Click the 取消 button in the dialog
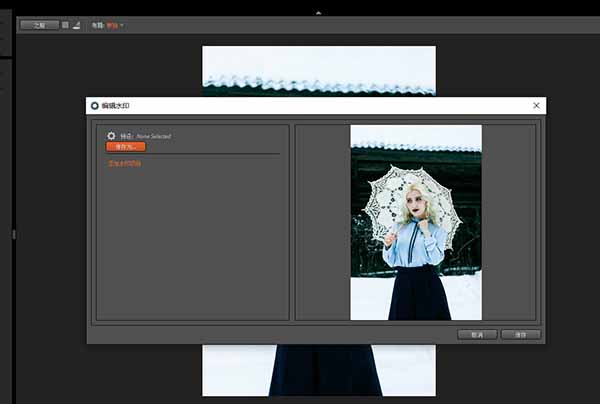Image resolution: width=600 pixels, height=404 pixels. 477,334
